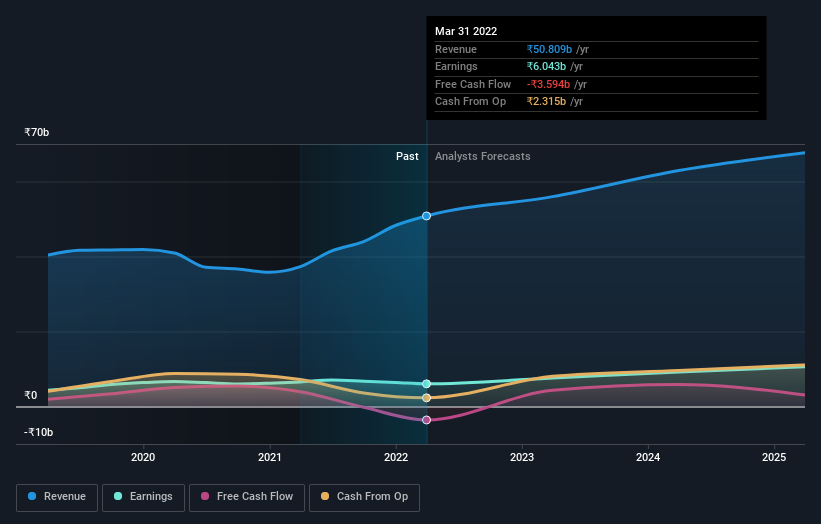Click the 2024 x-axis label
Image resolution: width=821 pixels, height=524 pixels.
pyautogui.click(x=648, y=458)
